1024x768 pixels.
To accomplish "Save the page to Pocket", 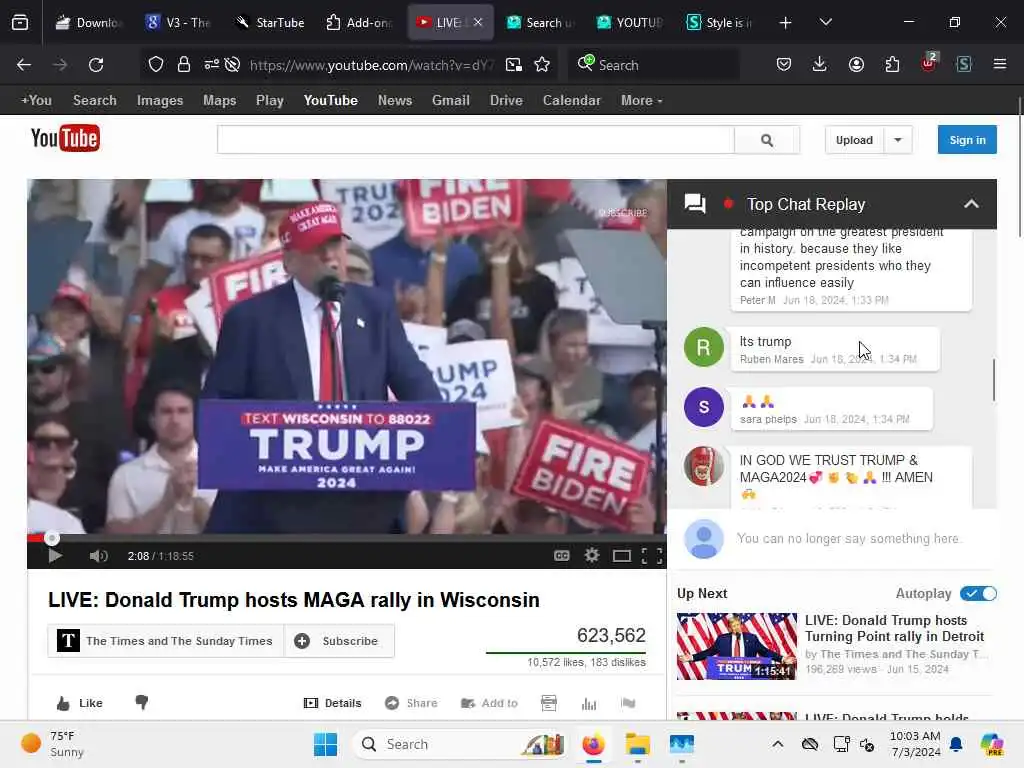I will pos(784,64).
